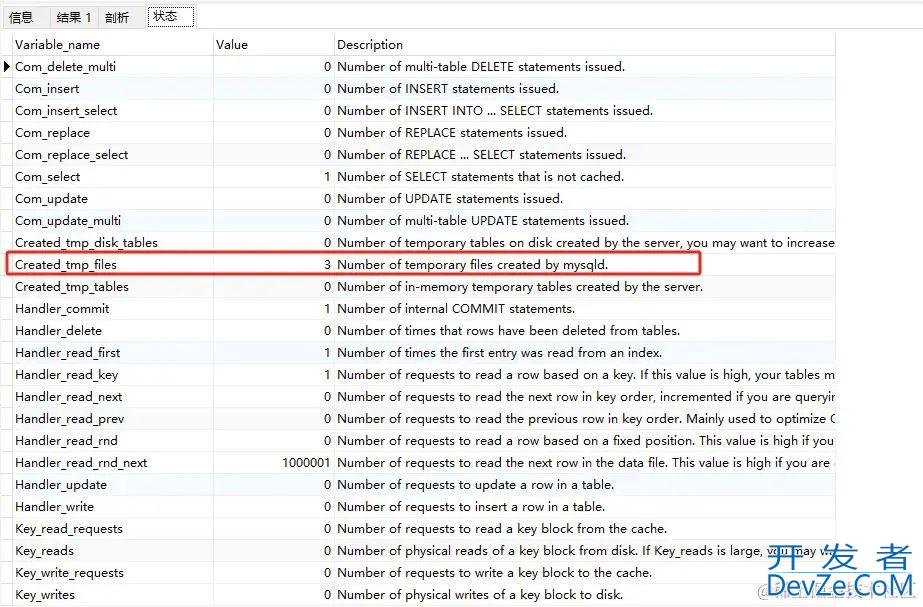923x607 pixels.
Task: Select the Handler_read_first value 1 cell
Action: tap(274, 353)
